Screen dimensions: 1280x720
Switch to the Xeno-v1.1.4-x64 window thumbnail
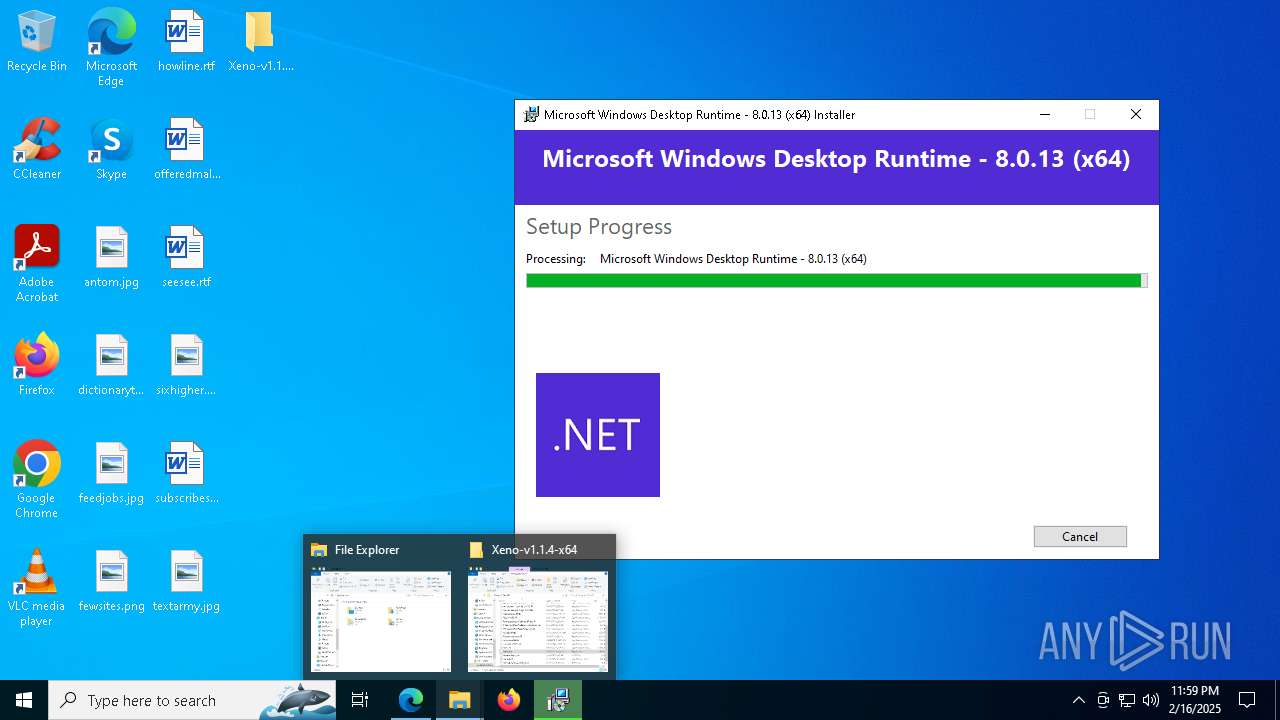[x=538, y=609]
